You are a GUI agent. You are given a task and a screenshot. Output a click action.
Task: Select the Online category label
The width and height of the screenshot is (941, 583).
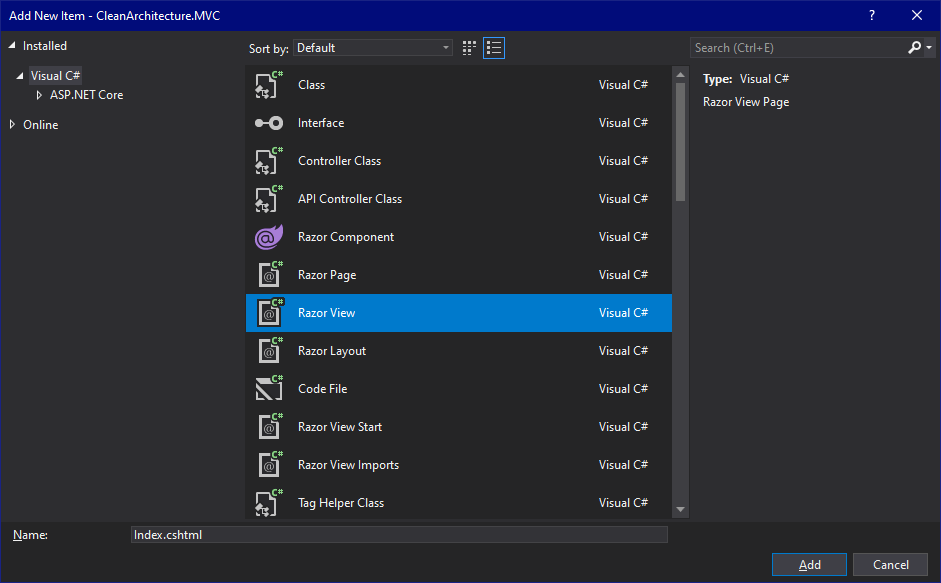[x=41, y=125]
